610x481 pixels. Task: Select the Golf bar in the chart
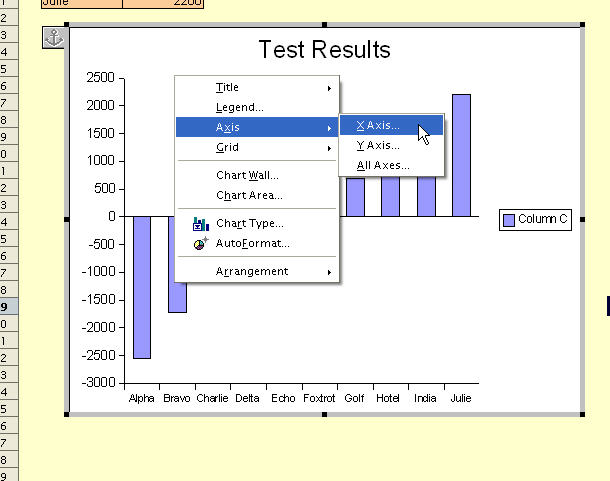tap(355, 197)
